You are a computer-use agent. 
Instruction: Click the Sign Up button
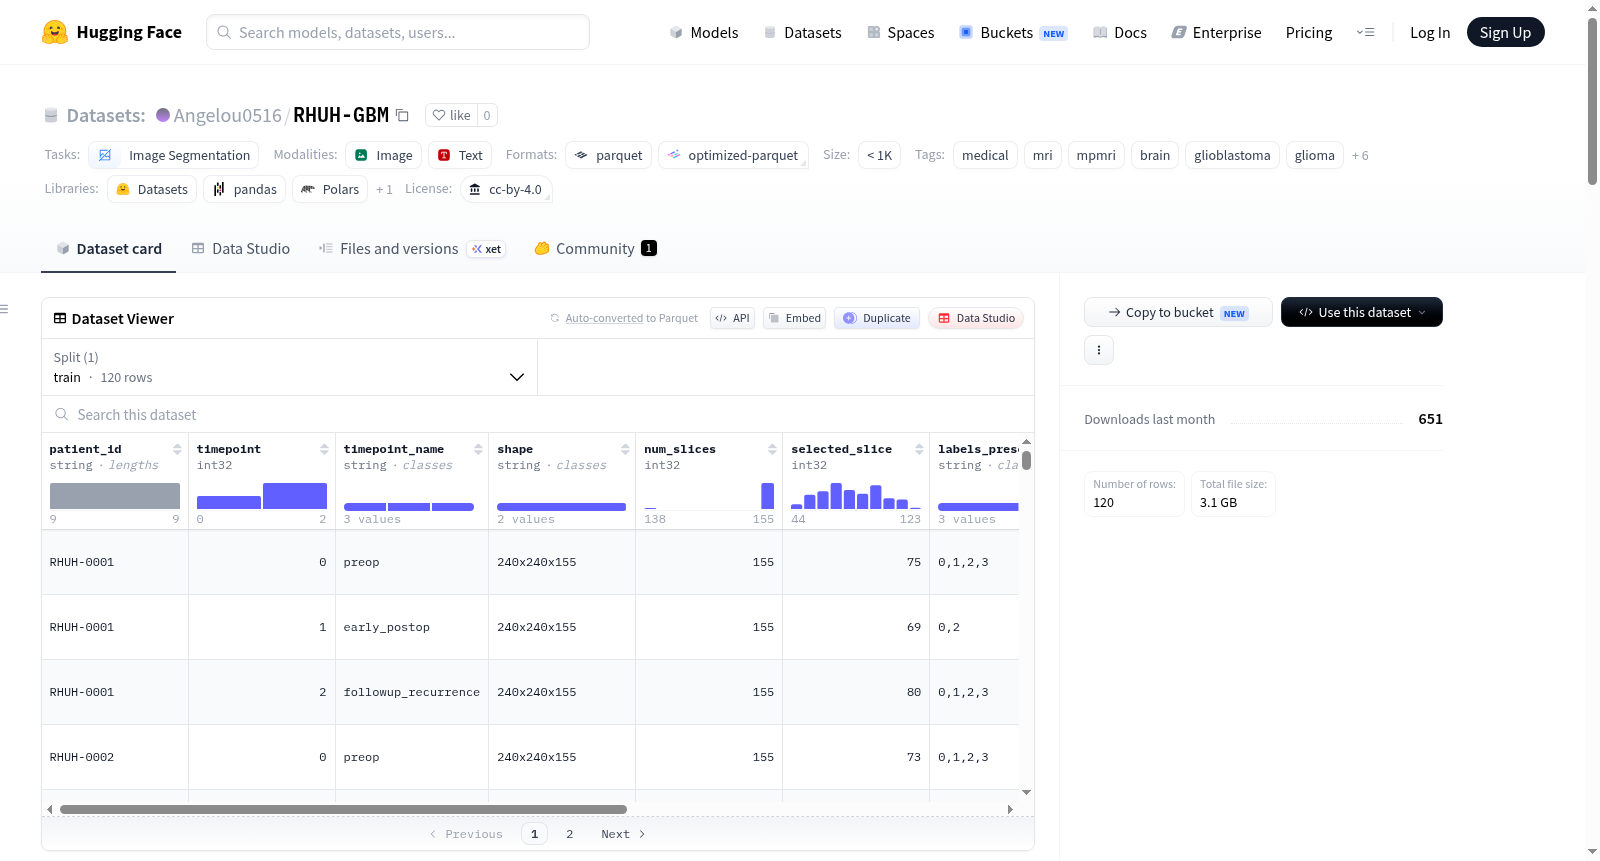click(1505, 32)
